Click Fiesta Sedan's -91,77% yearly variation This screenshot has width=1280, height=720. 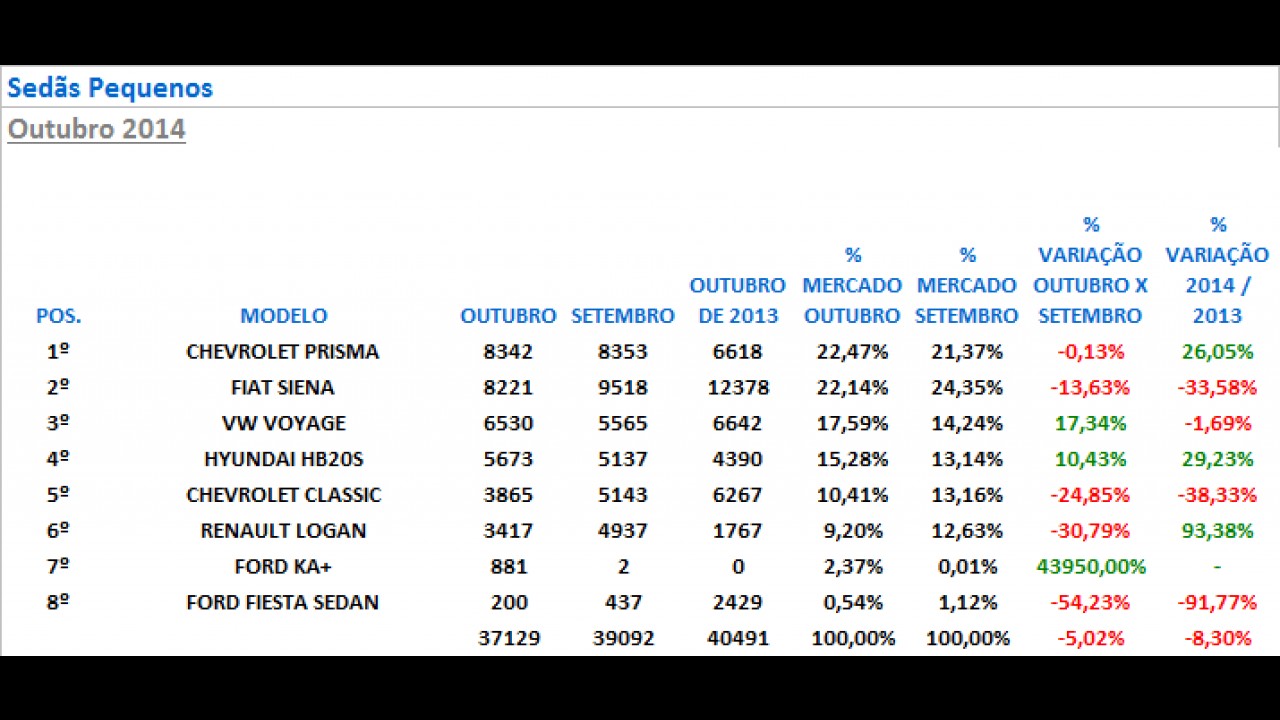[x=1217, y=603]
